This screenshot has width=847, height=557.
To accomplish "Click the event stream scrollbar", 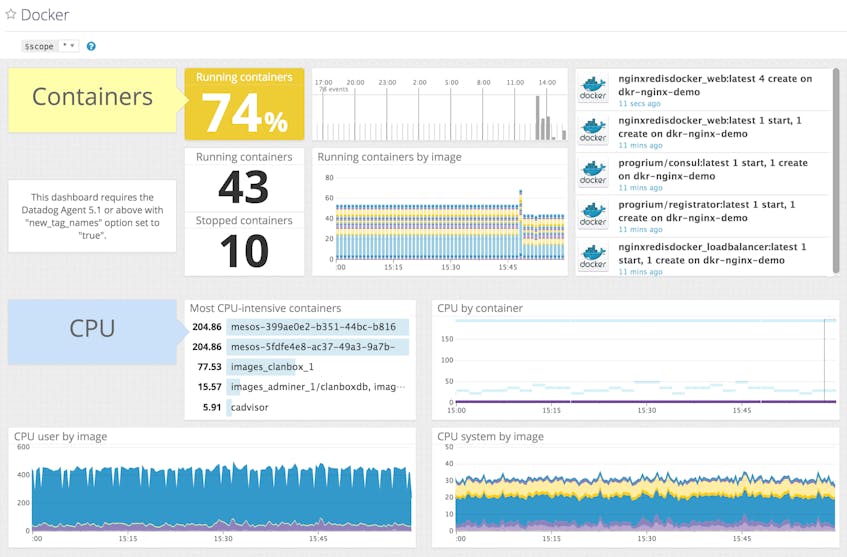I will click(x=836, y=172).
